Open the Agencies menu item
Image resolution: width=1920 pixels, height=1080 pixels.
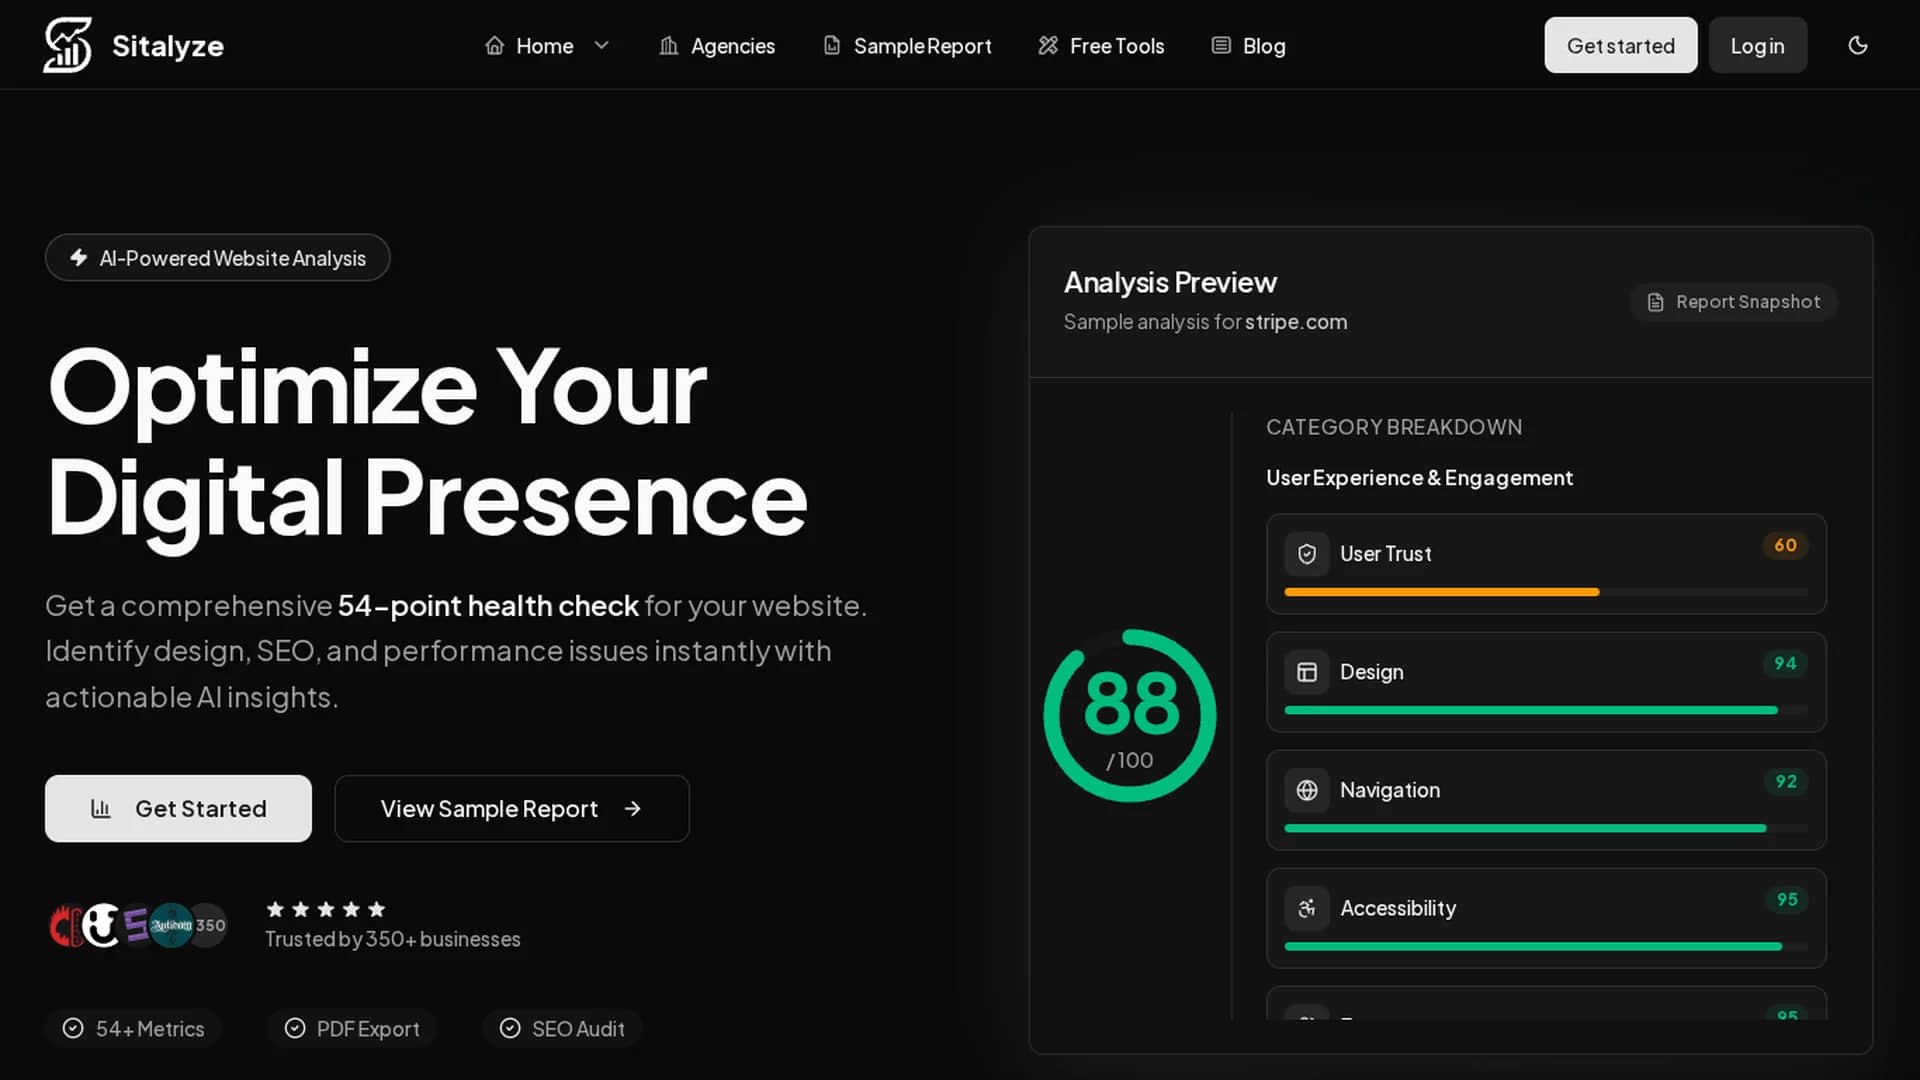pyautogui.click(x=717, y=45)
